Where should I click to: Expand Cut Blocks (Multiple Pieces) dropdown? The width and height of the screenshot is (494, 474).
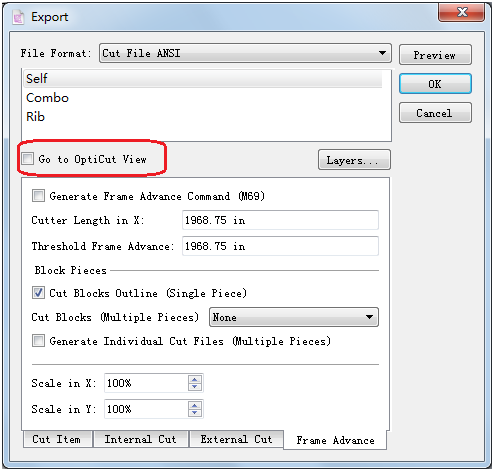[294, 317]
